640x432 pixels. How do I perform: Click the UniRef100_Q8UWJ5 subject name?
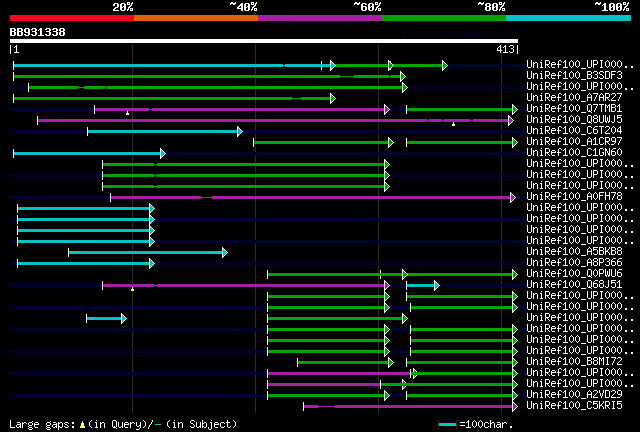pyautogui.click(x=574, y=120)
